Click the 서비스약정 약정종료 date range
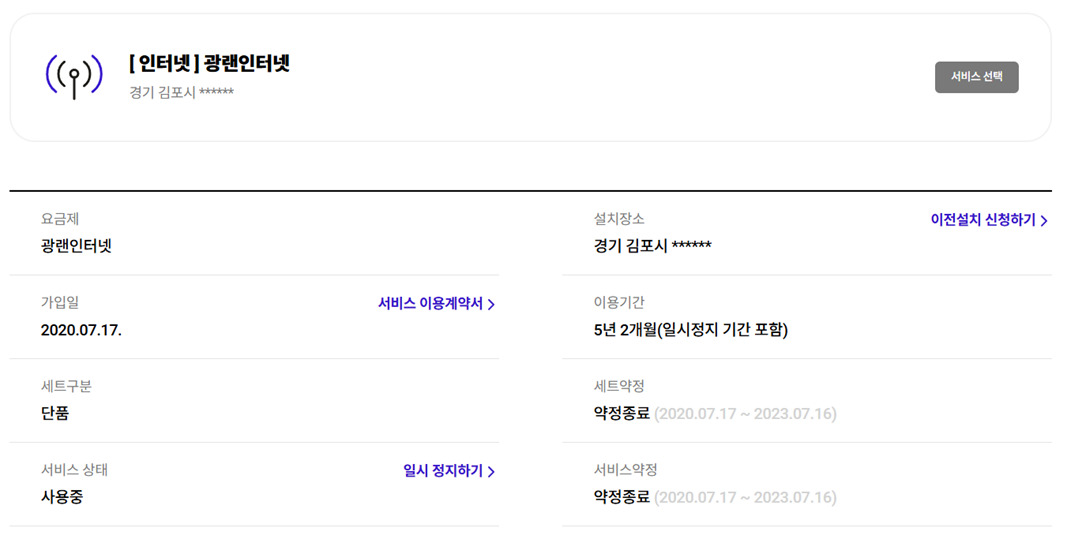 click(745, 497)
